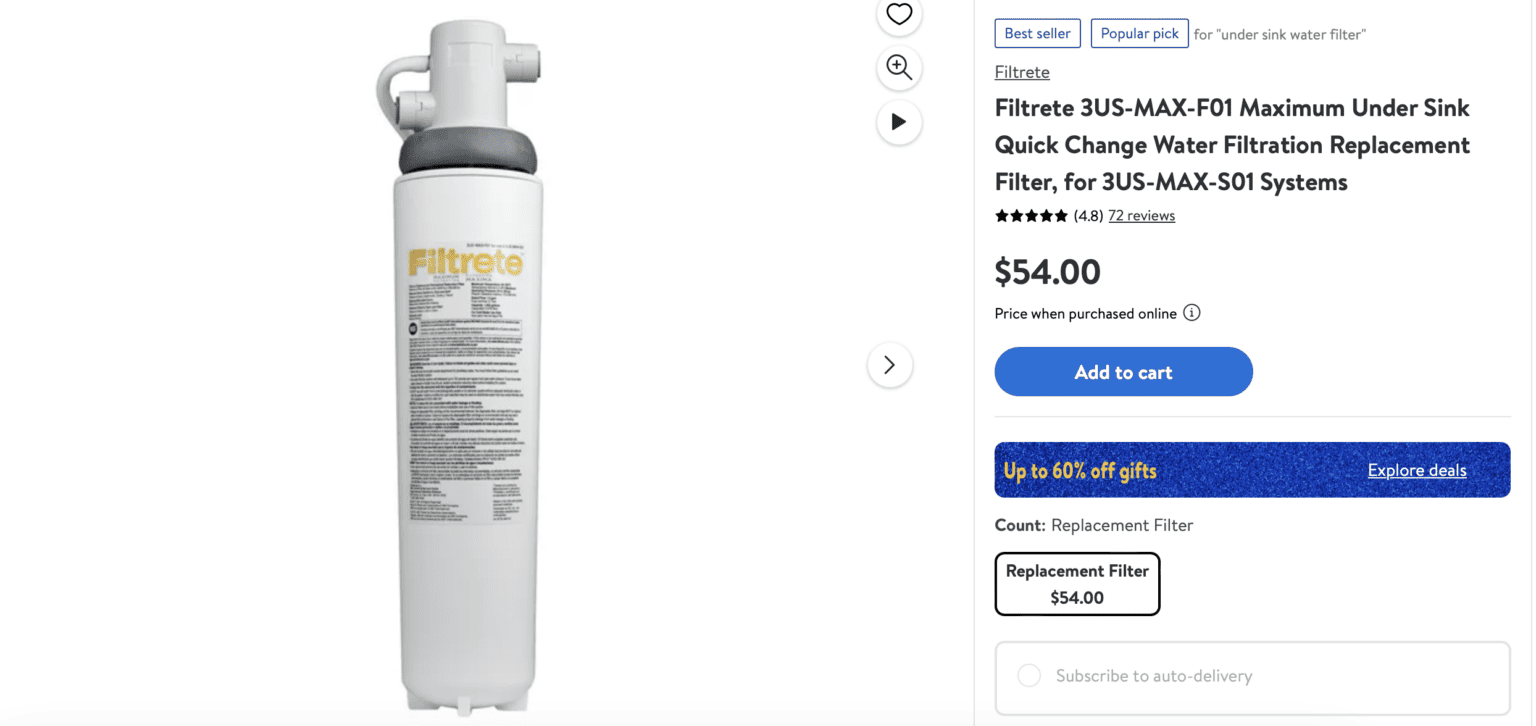Open Explore deals in the gifts banner
Image resolution: width=1536 pixels, height=726 pixels.
(x=1416, y=470)
